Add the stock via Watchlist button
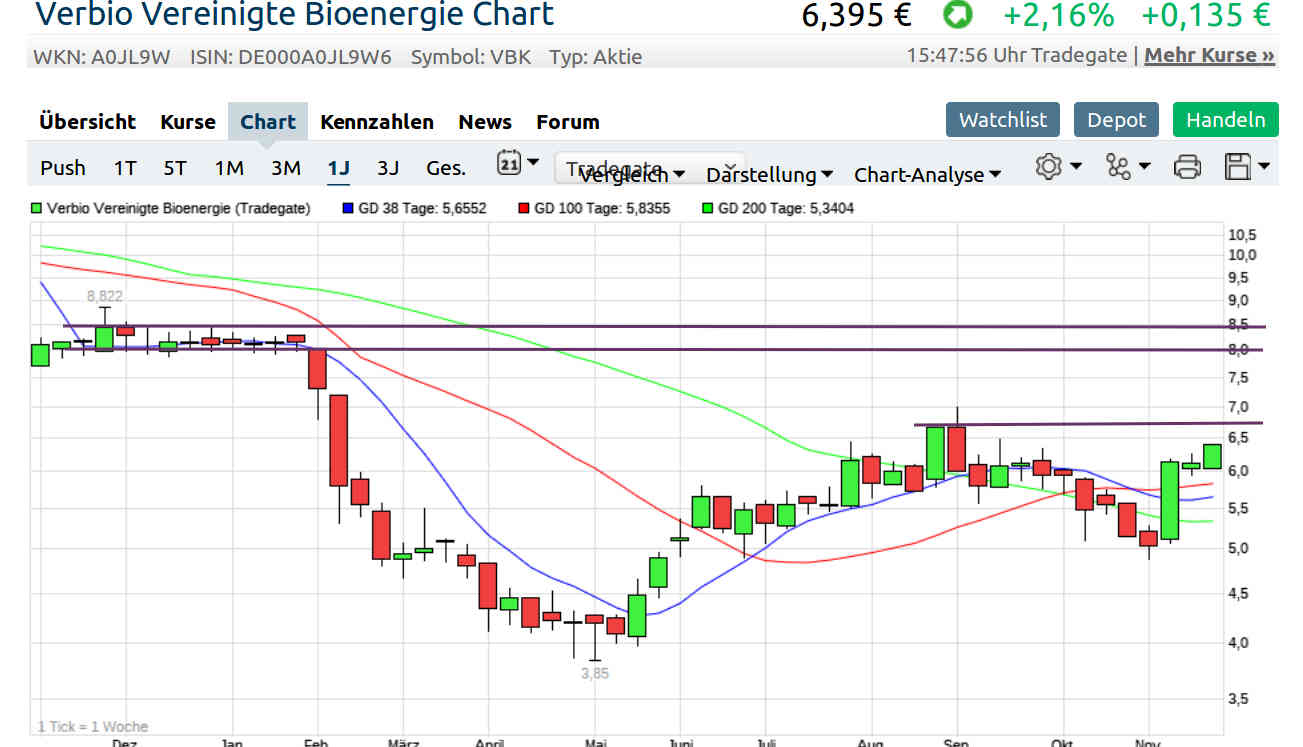 pyautogui.click(x=1003, y=120)
